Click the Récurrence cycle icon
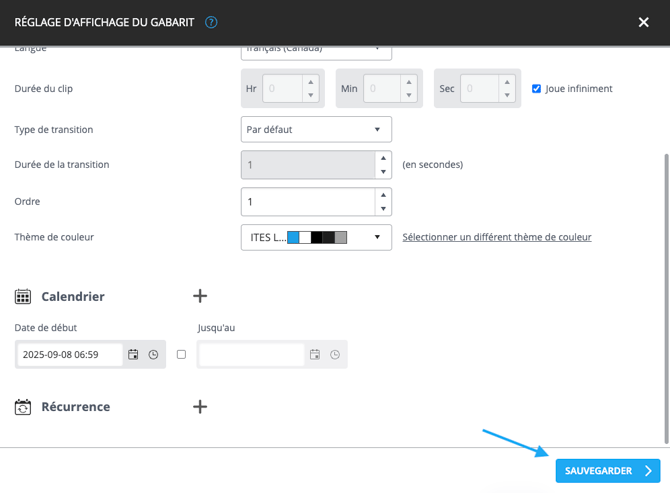The height and width of the screenshot is (493, 670). pos(23,407)
